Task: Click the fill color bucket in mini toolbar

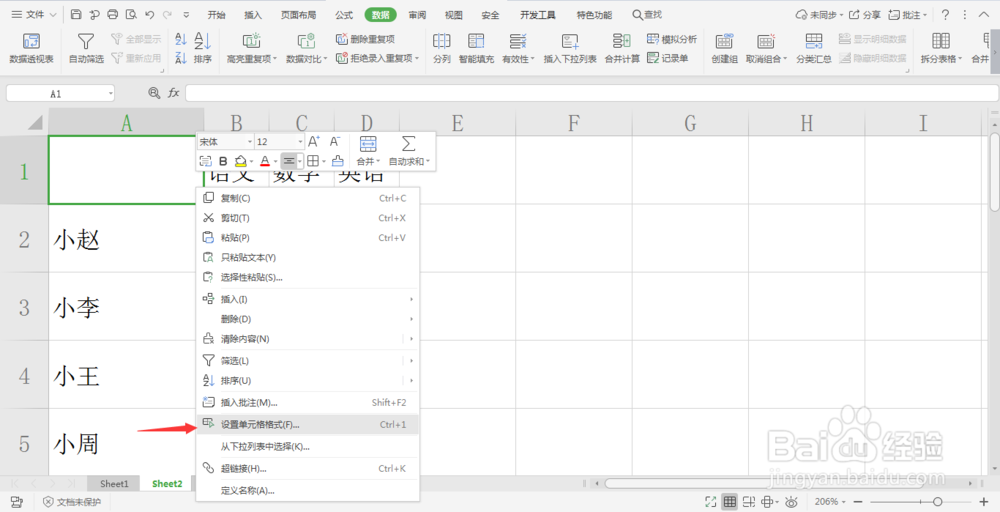Action: pos(240,161)
